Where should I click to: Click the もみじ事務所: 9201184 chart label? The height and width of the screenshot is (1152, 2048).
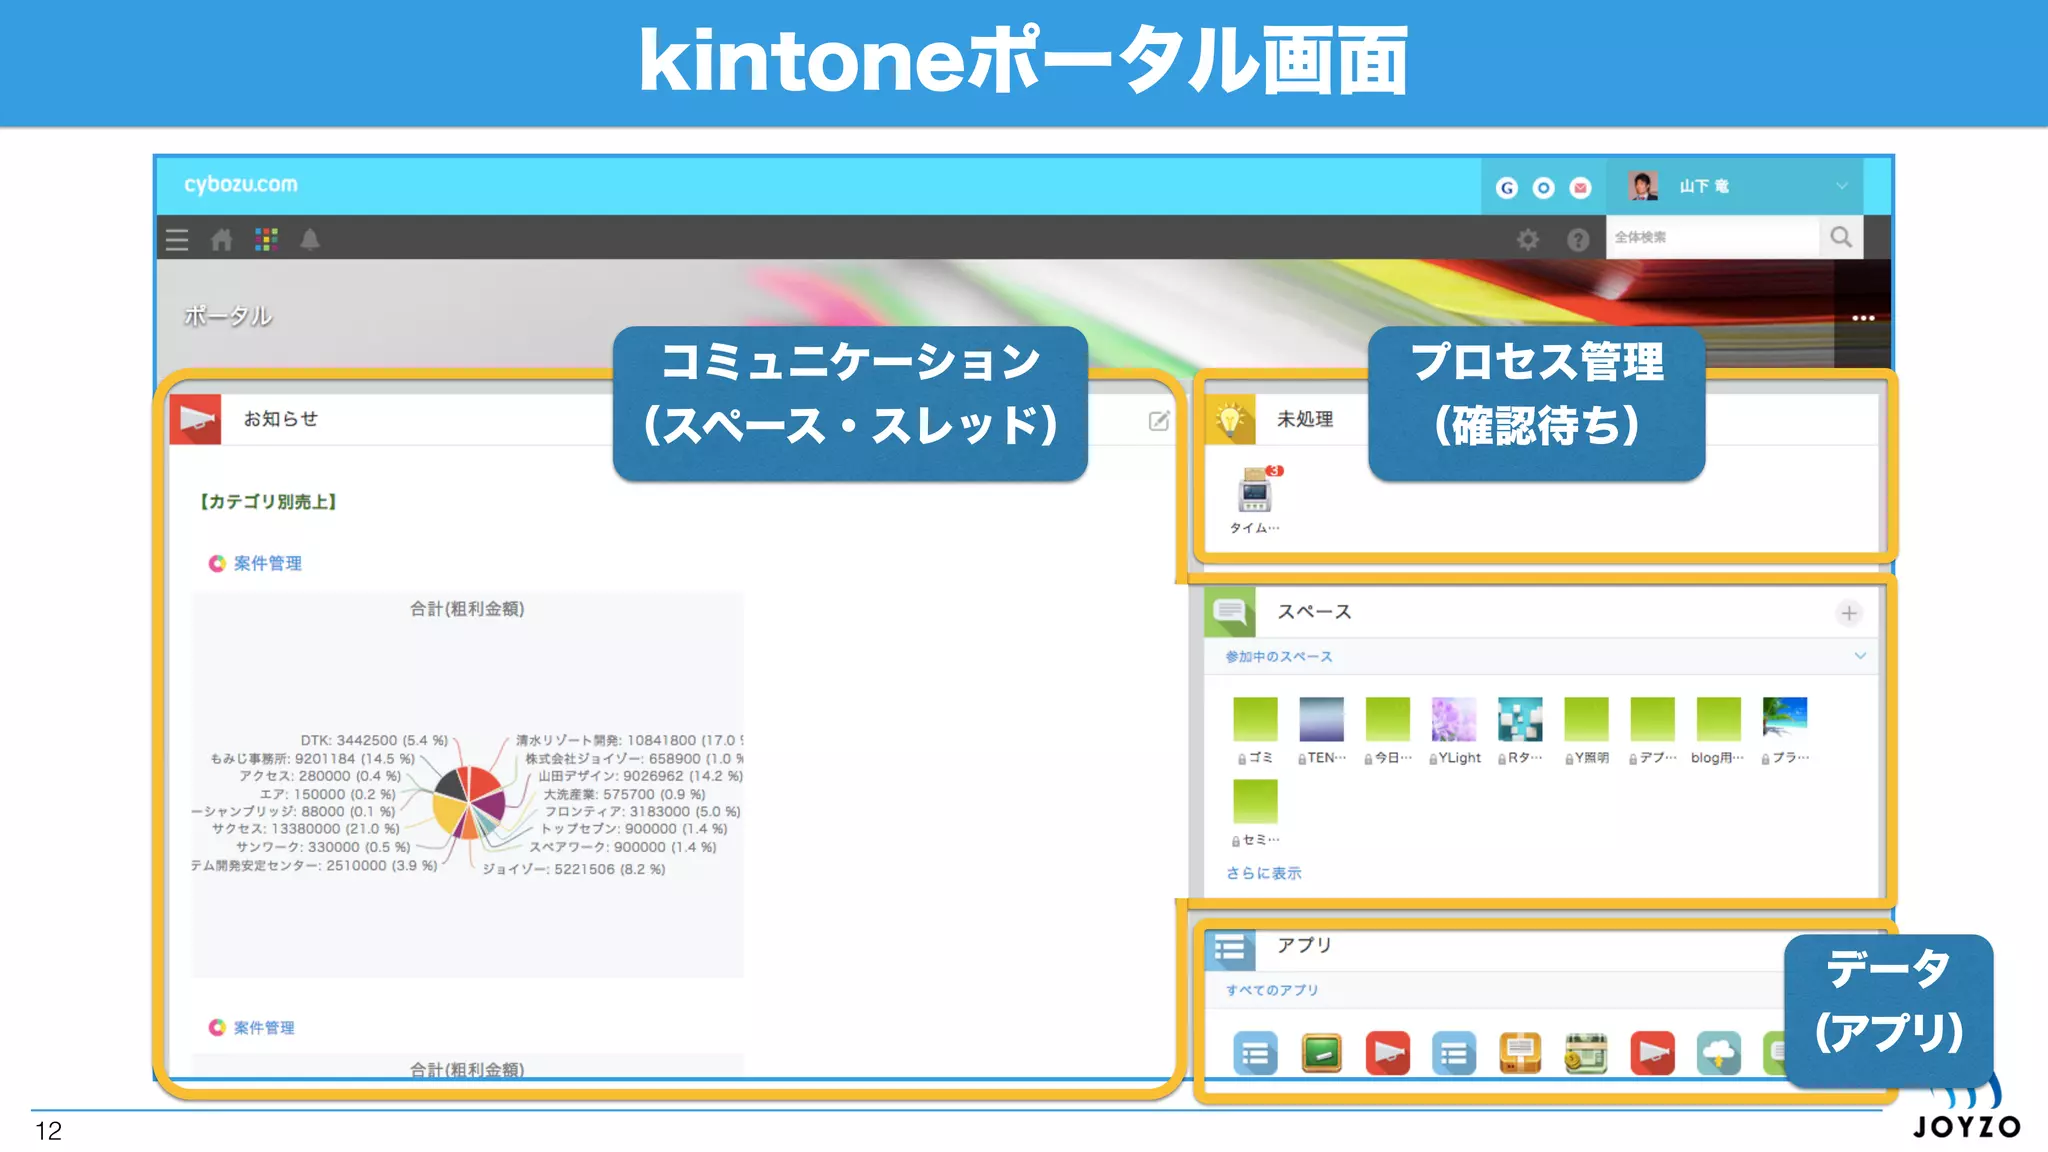pyautogui.click(x=312, y=758)
